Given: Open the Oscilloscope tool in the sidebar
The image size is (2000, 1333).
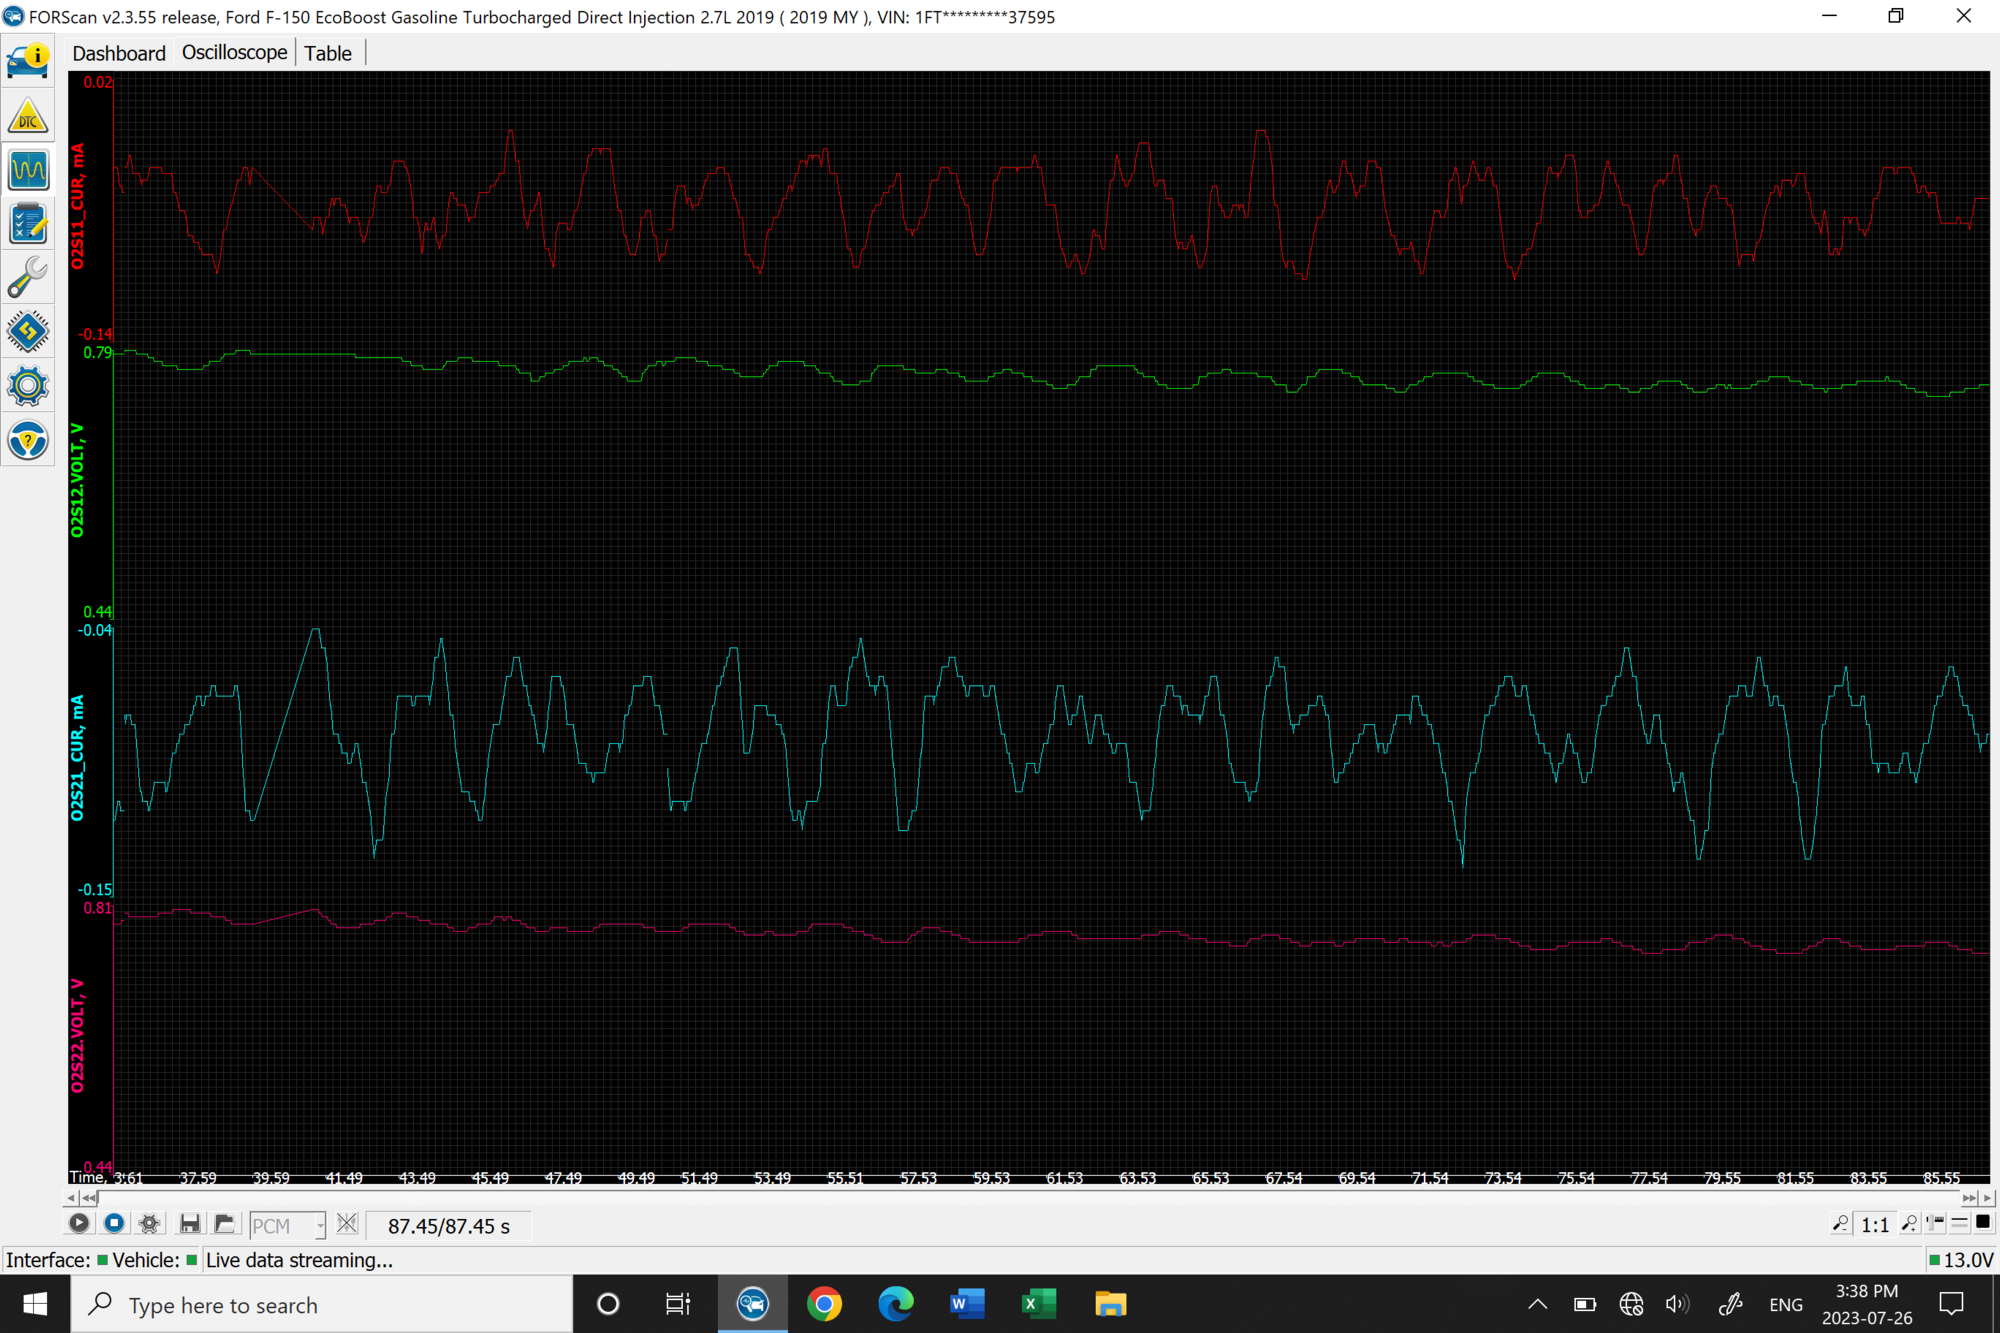Looking at the screenshot, I should pos(28,170).
